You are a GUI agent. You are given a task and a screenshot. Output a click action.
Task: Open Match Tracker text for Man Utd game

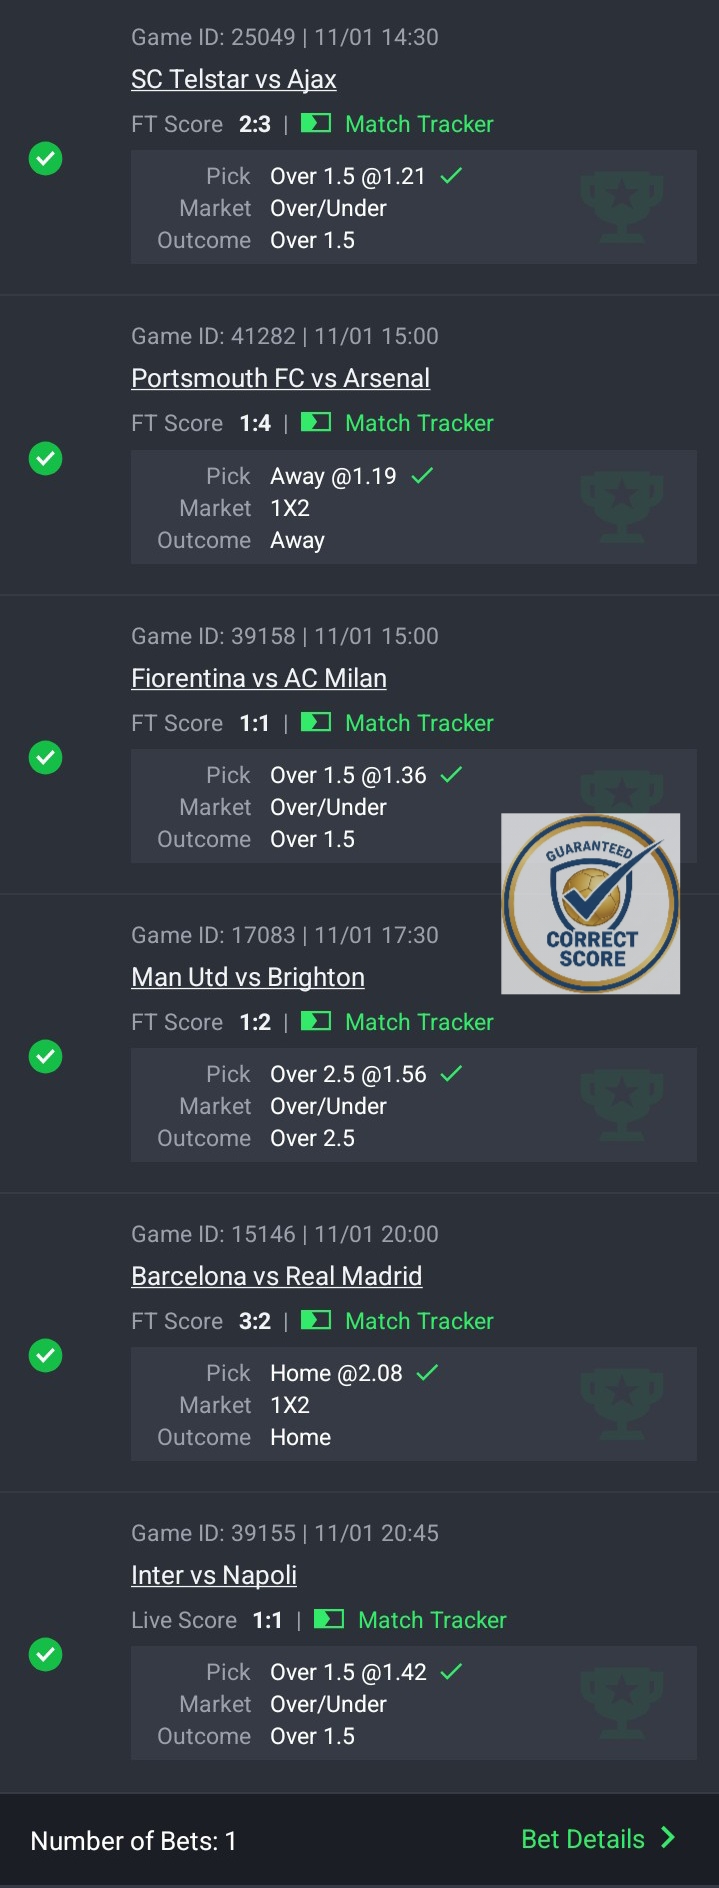click(x=419, y=1022)
